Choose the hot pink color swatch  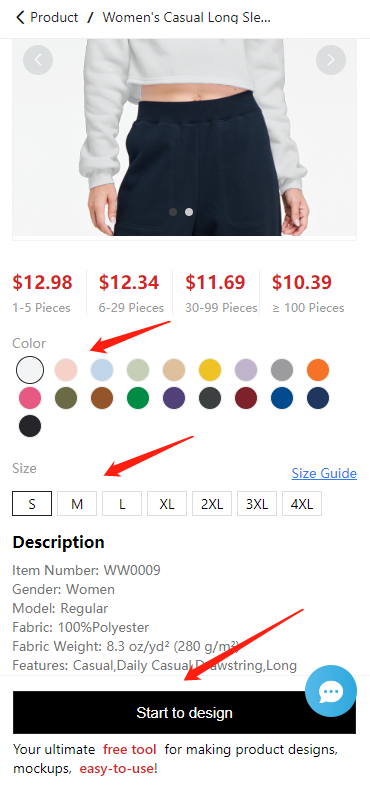point(30,399)
